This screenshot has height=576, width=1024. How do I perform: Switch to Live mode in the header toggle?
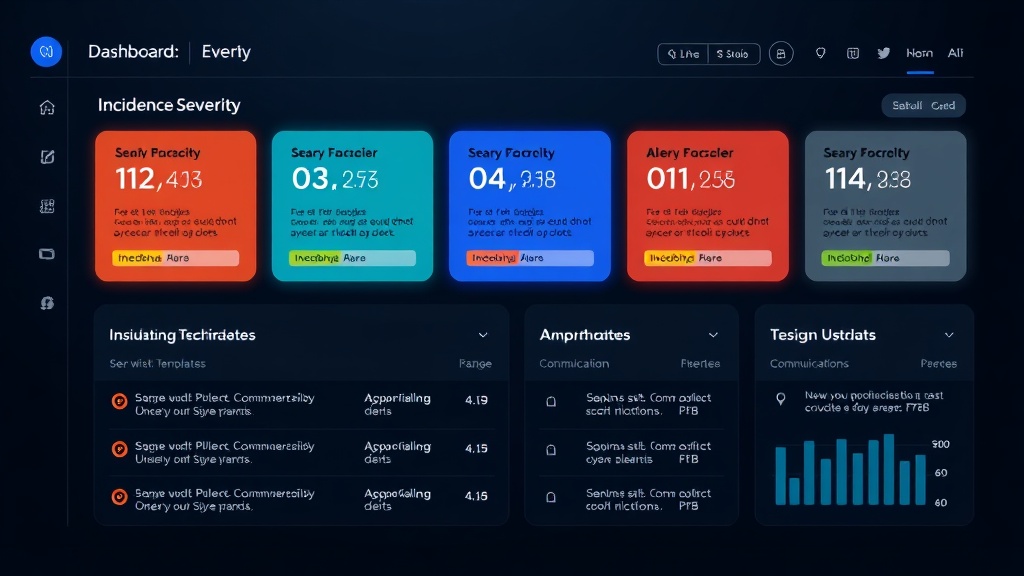[683, 53]
